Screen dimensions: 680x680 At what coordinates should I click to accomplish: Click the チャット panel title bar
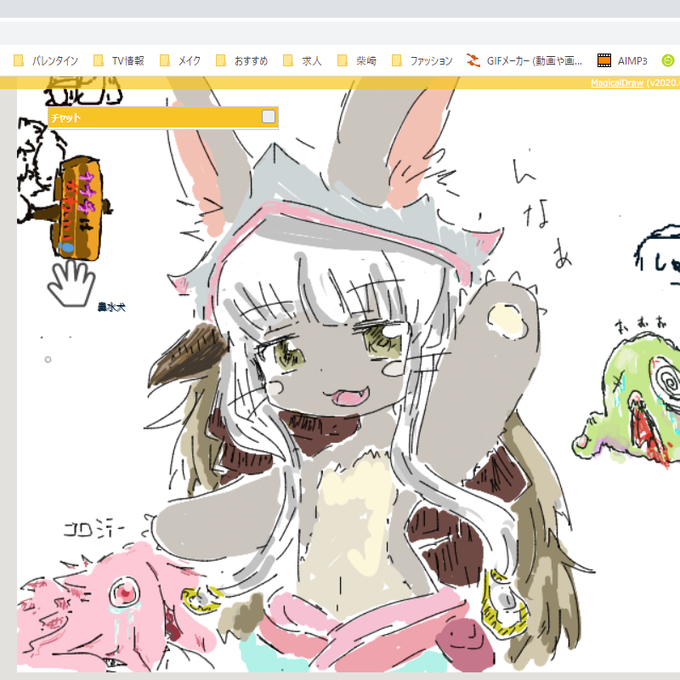coord(163,118)
